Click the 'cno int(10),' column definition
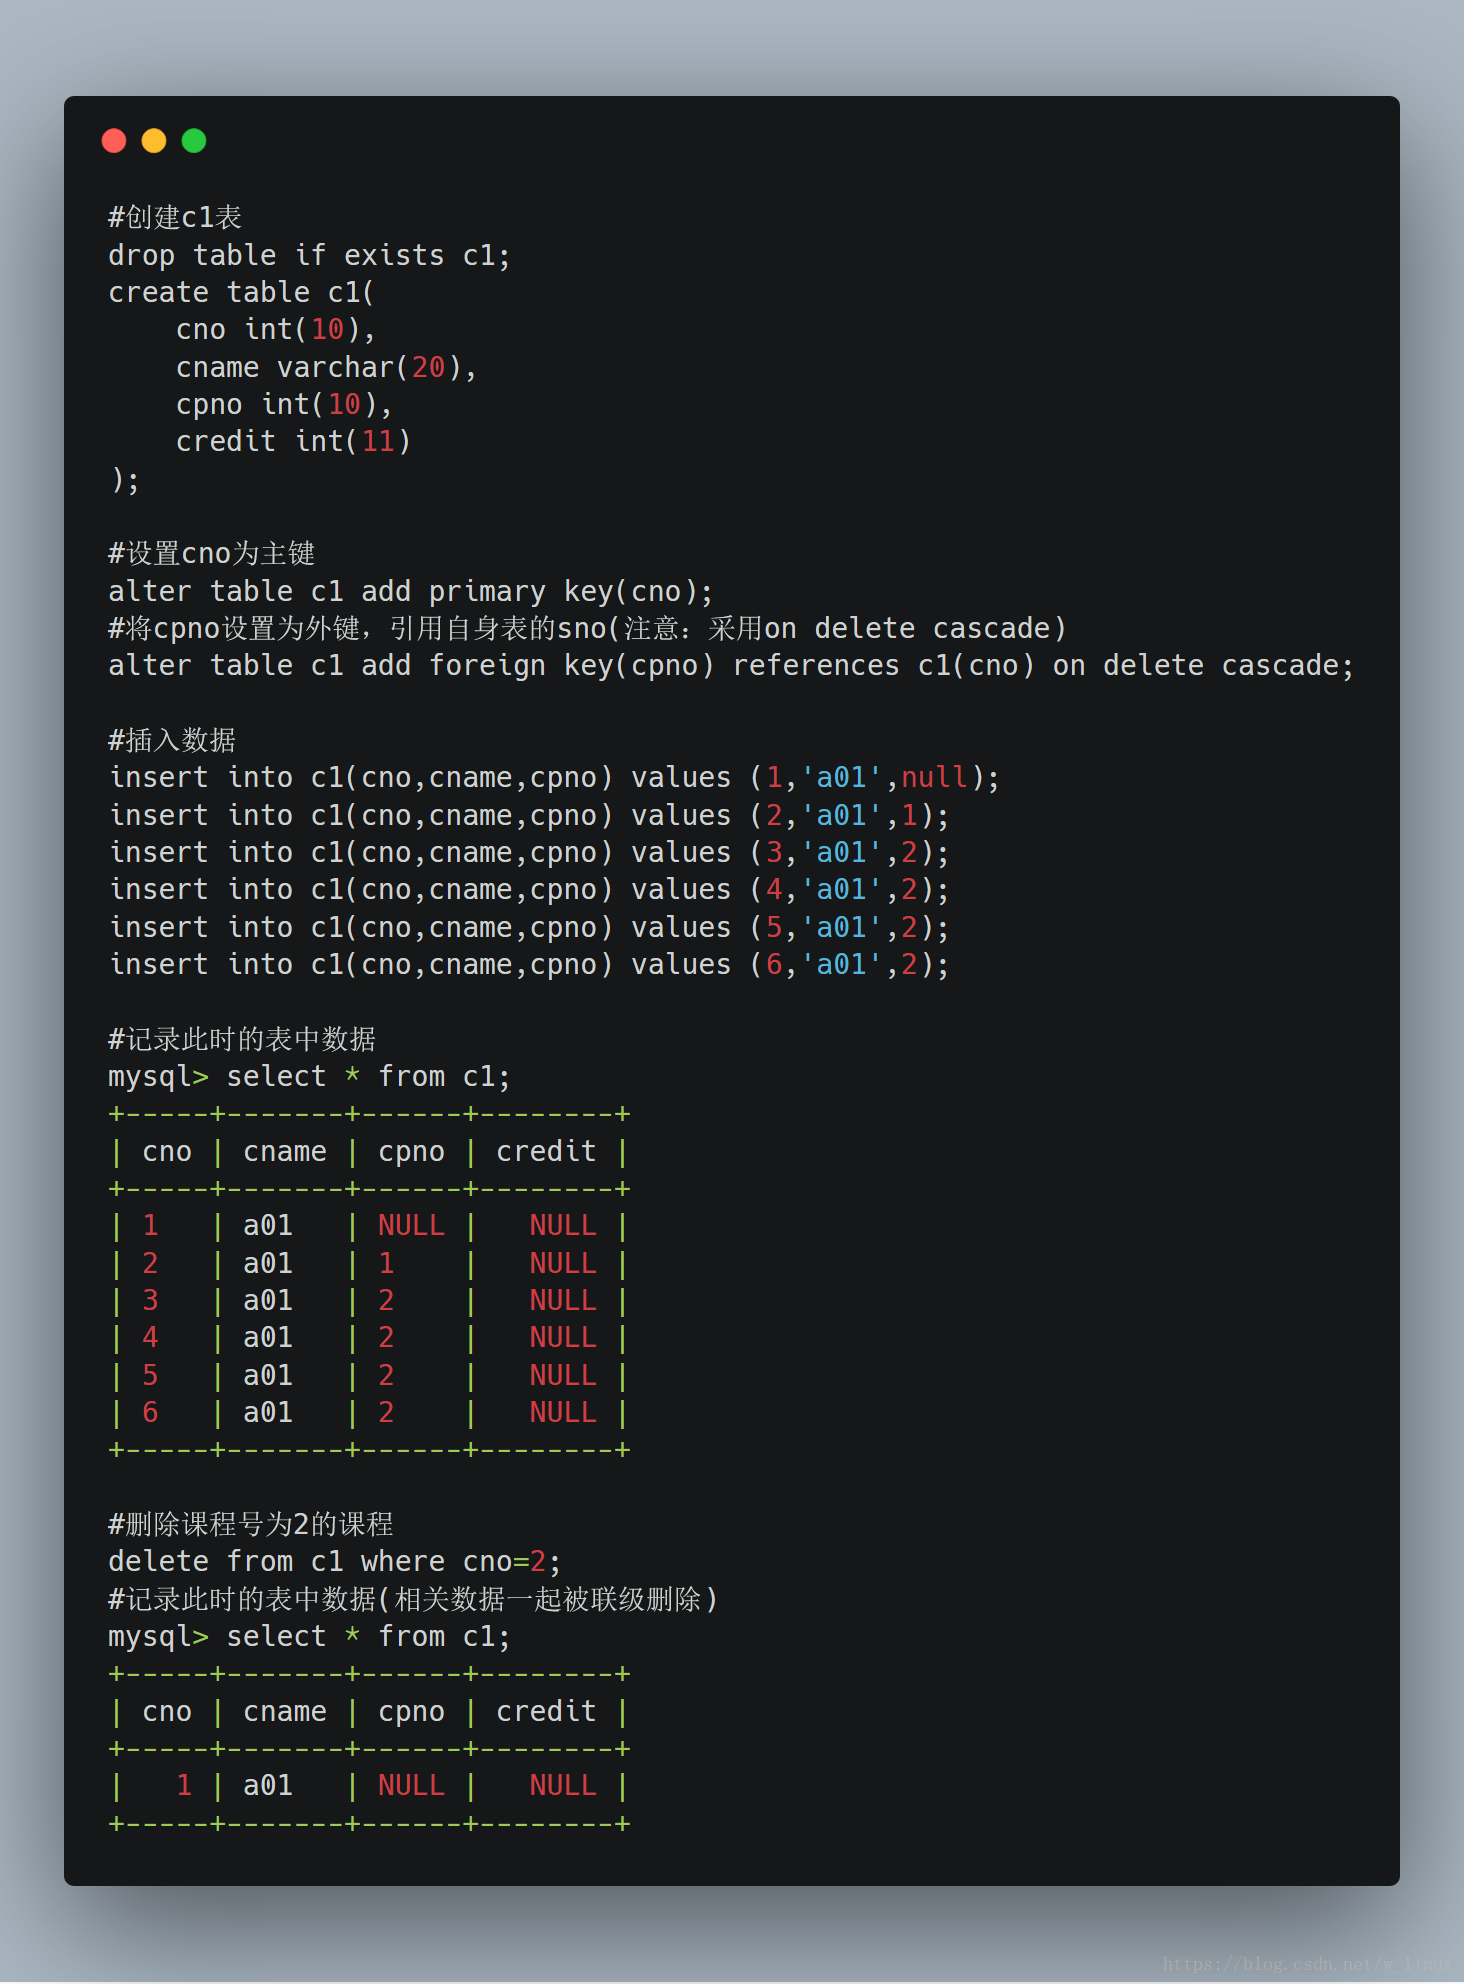Image resolution: width=1464 pixels, height=1984 pixels. pyautogui.click(x=275, y=329)
